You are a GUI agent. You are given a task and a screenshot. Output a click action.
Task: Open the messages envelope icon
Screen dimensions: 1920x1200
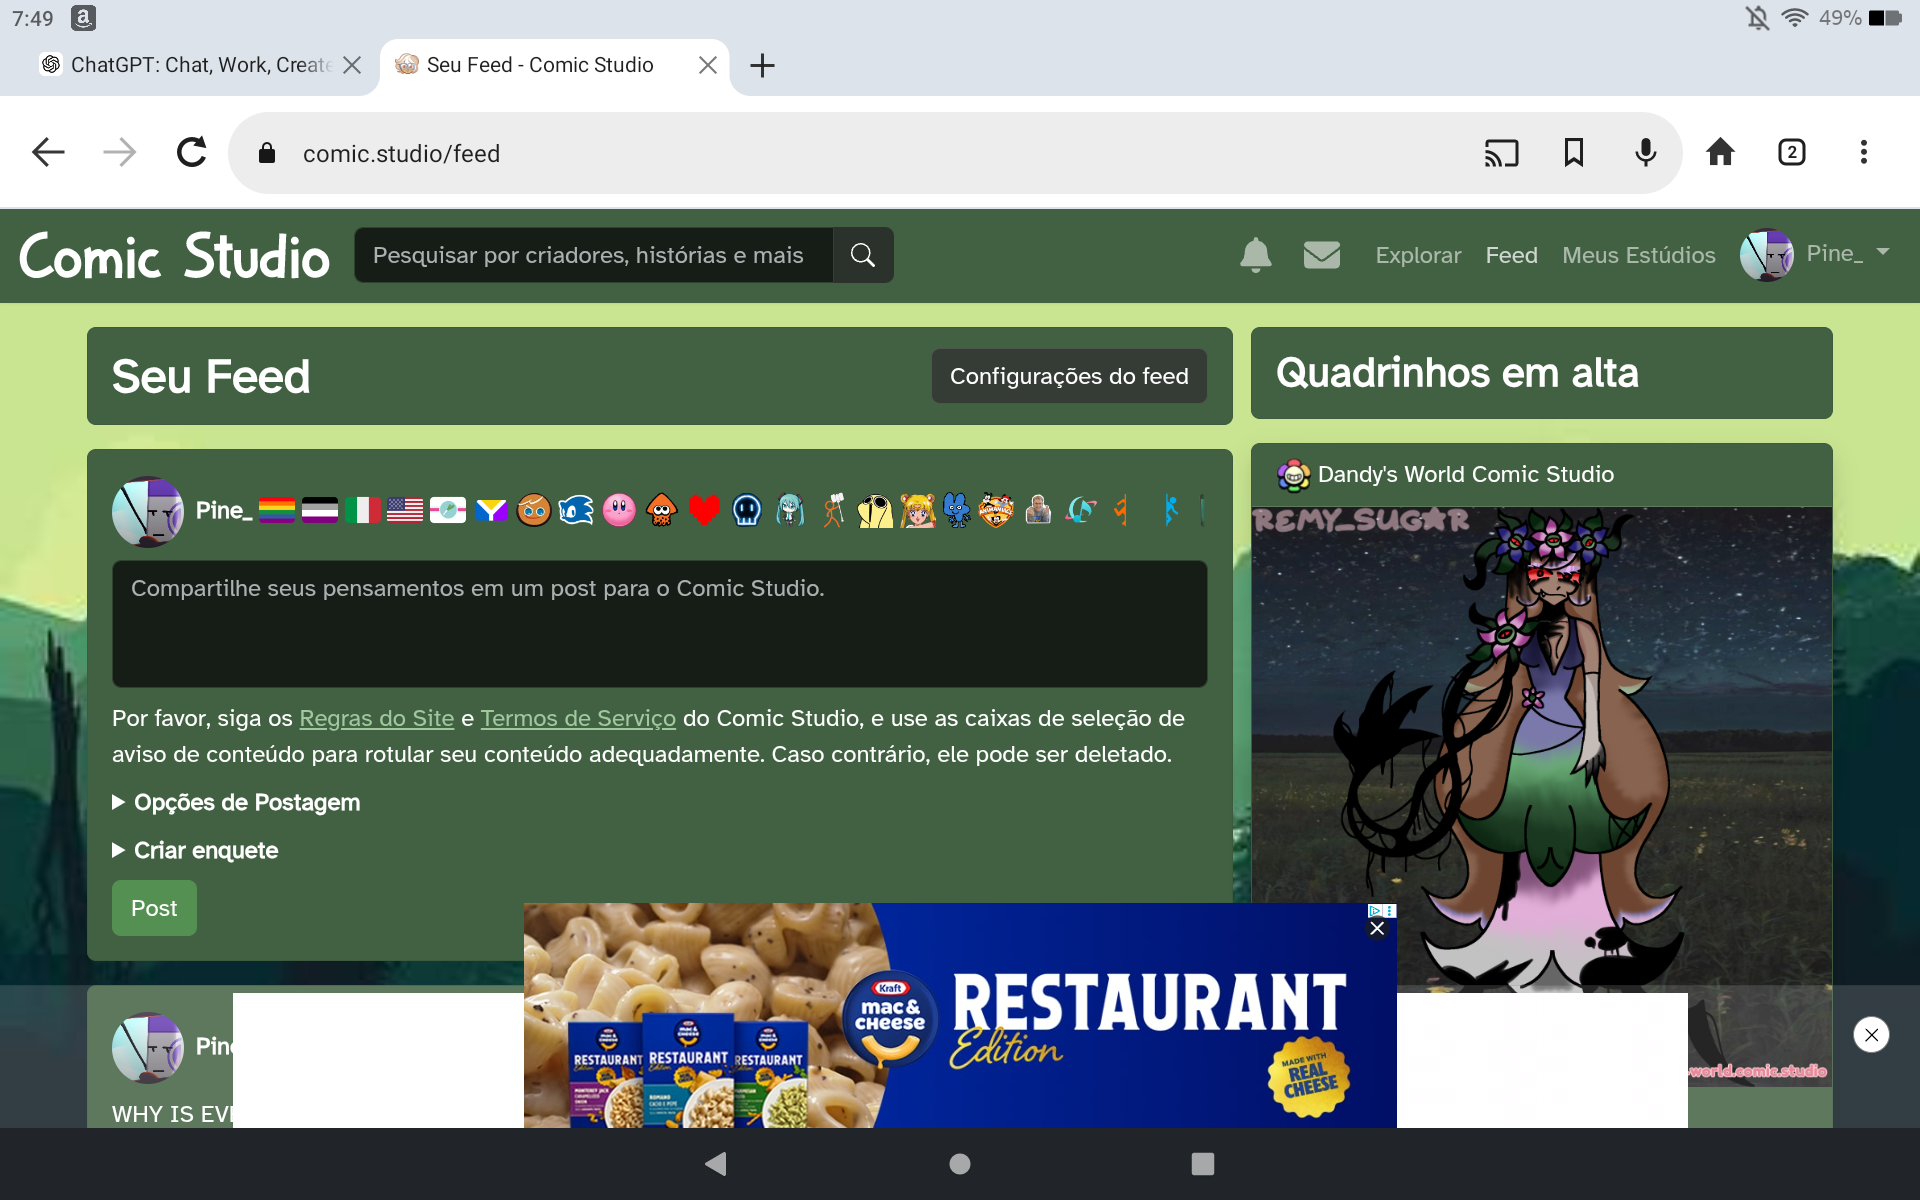1321,255
